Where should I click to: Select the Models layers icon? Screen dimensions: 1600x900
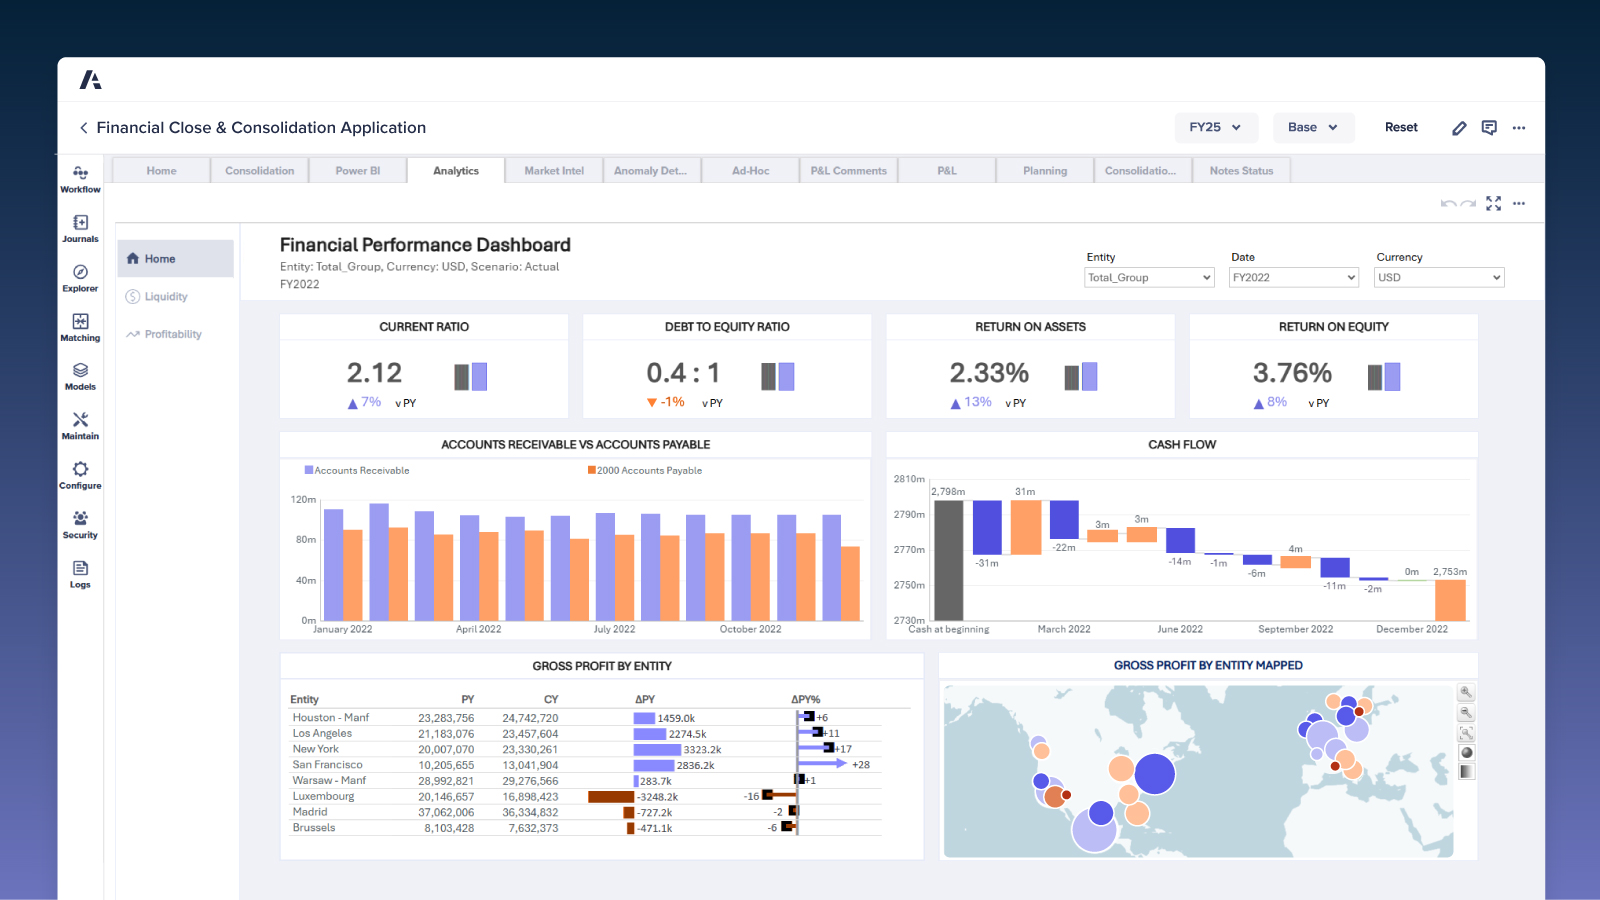pyautogui.click(x=80, y=371)
